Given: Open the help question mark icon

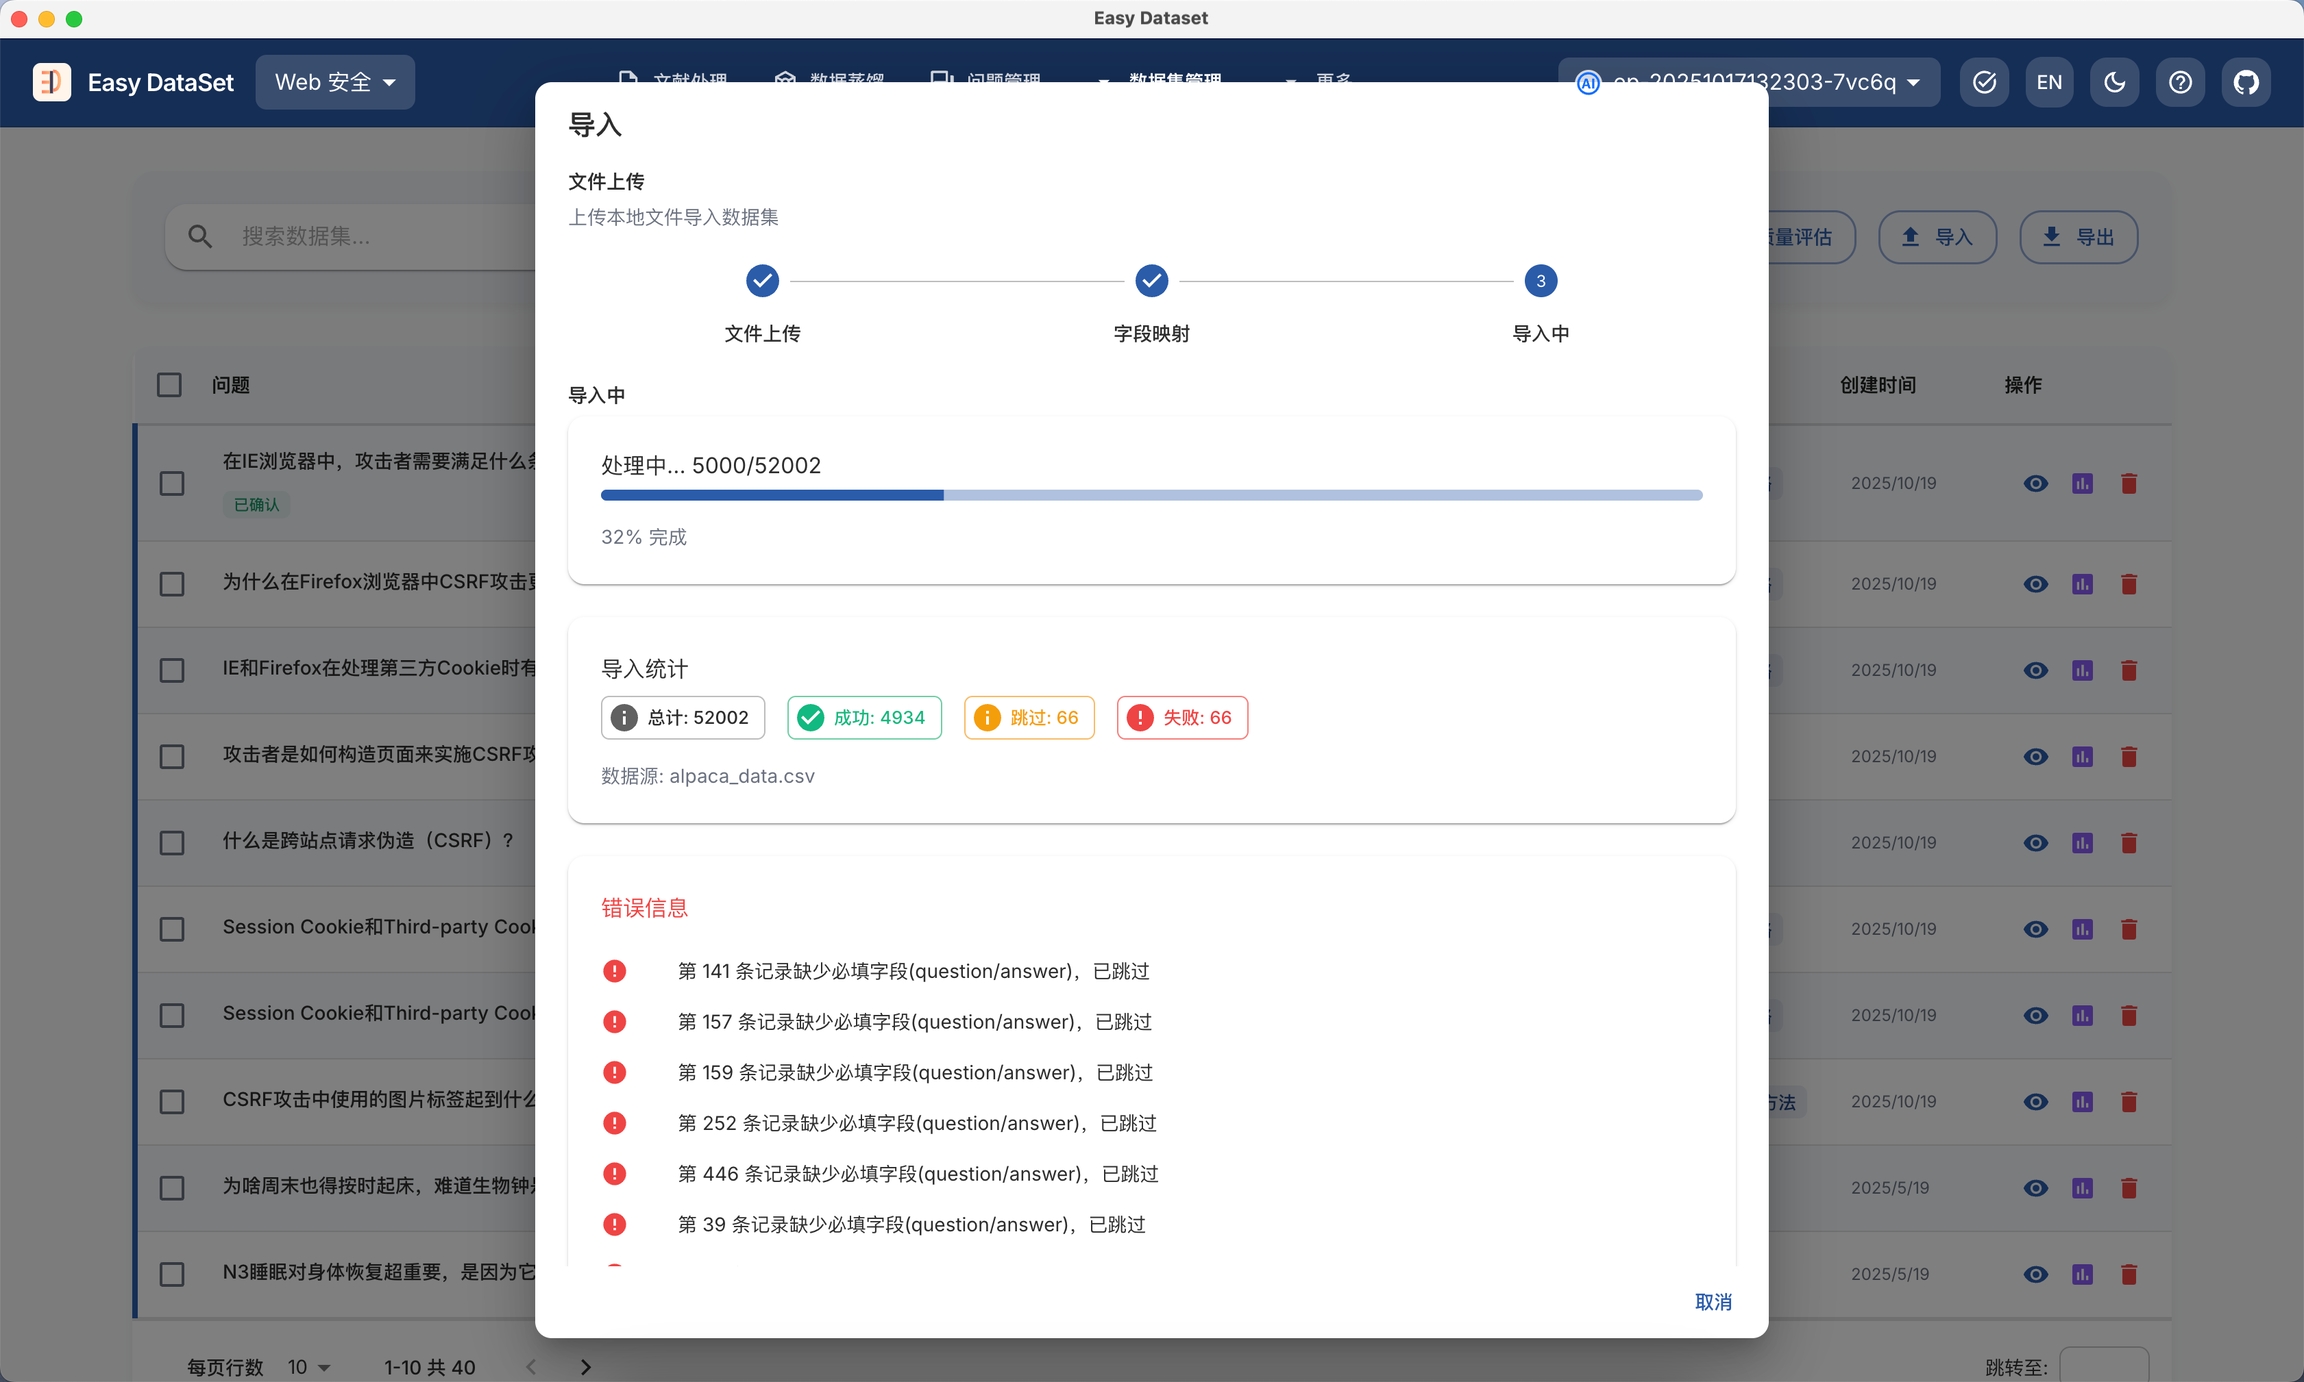Looking at the screenshot, I should pos(2180,82).
